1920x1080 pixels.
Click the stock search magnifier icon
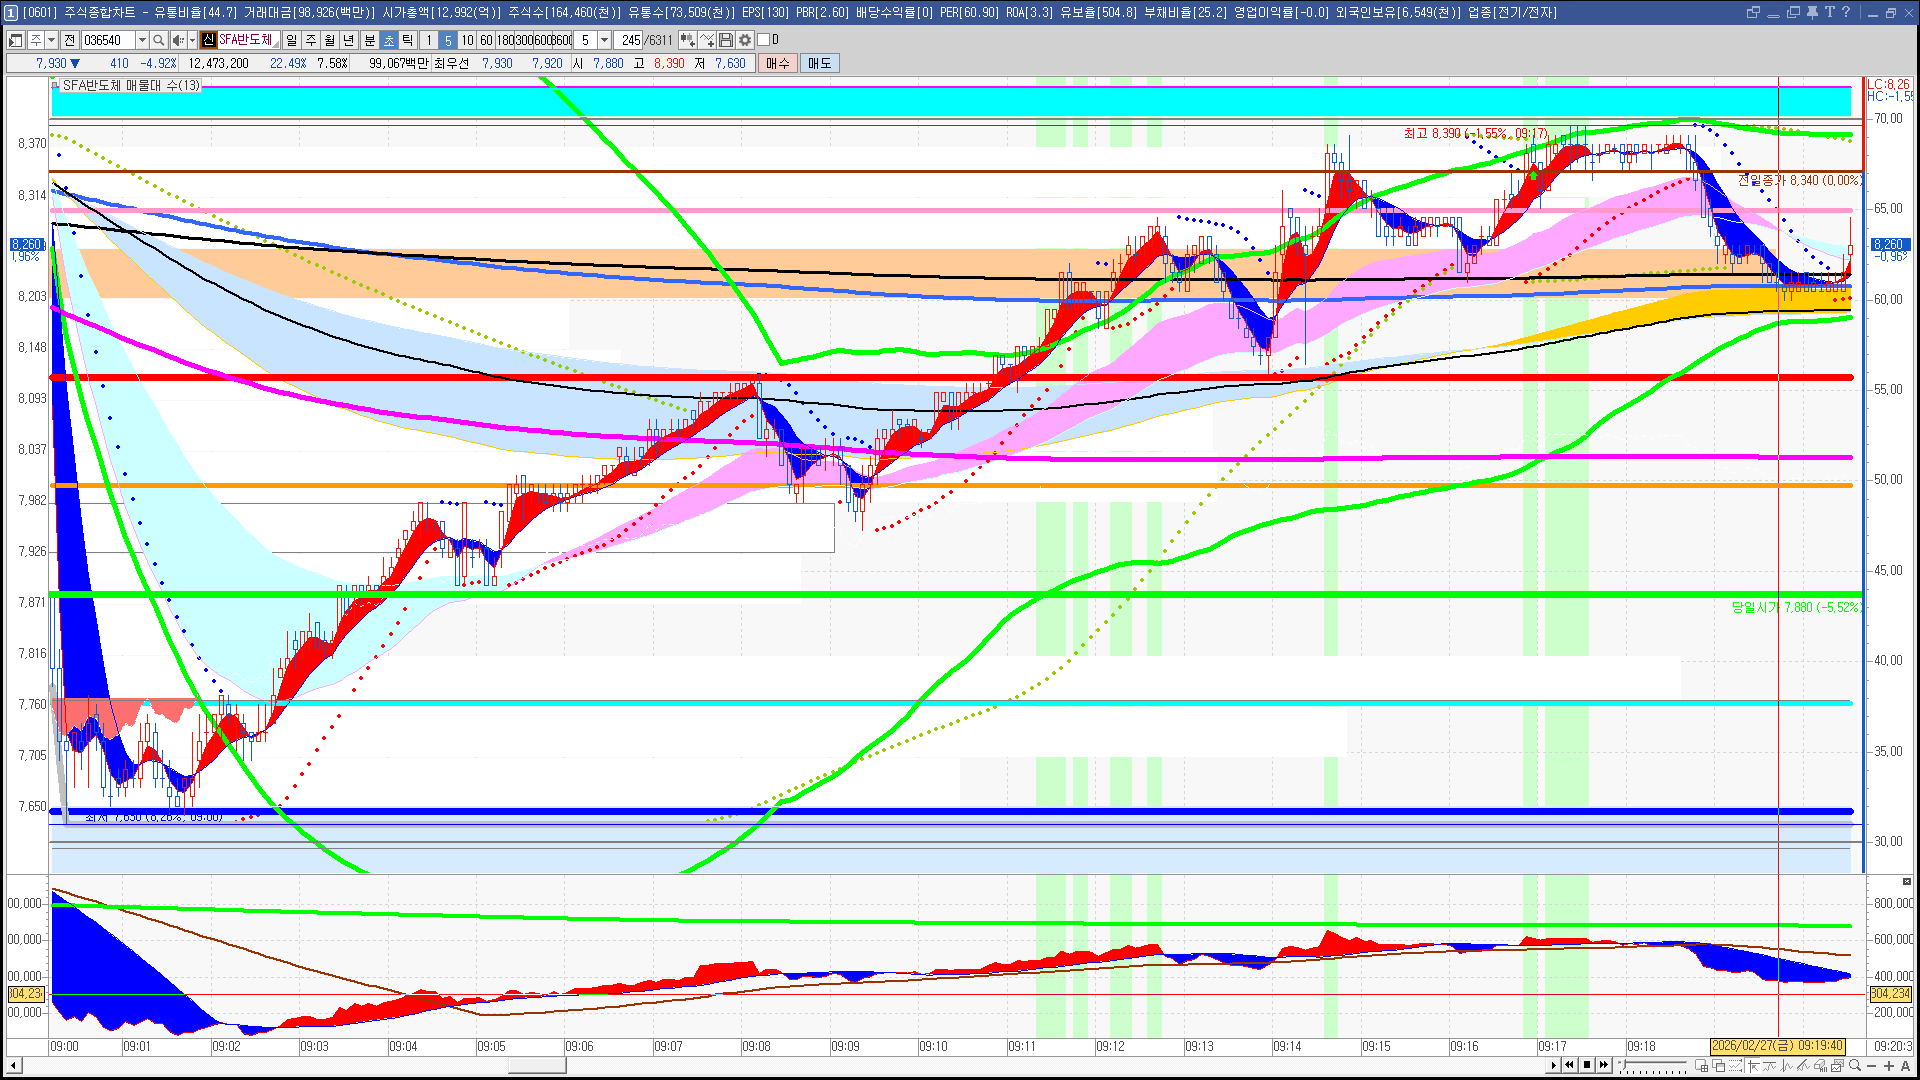pos(158,40)
